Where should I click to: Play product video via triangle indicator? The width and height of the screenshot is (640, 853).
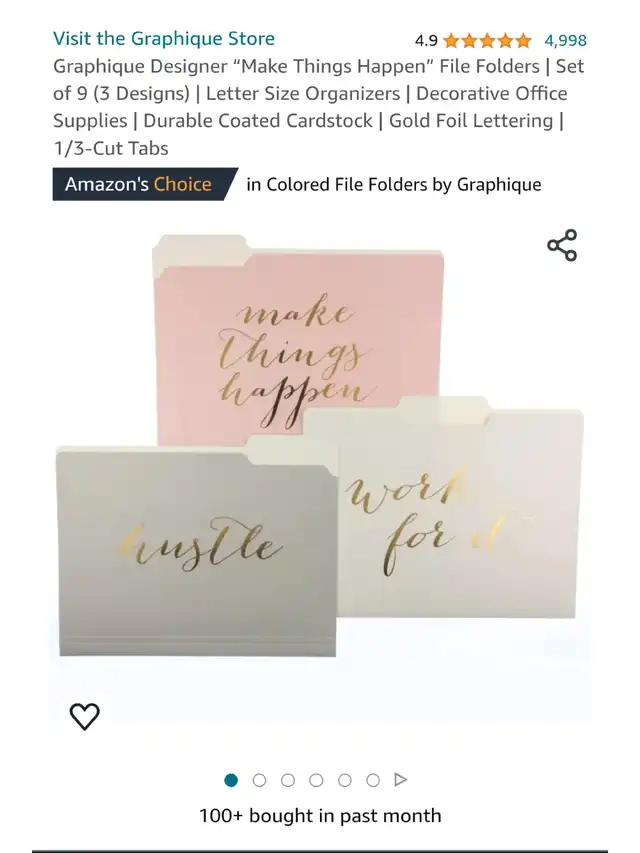(401, 780)
